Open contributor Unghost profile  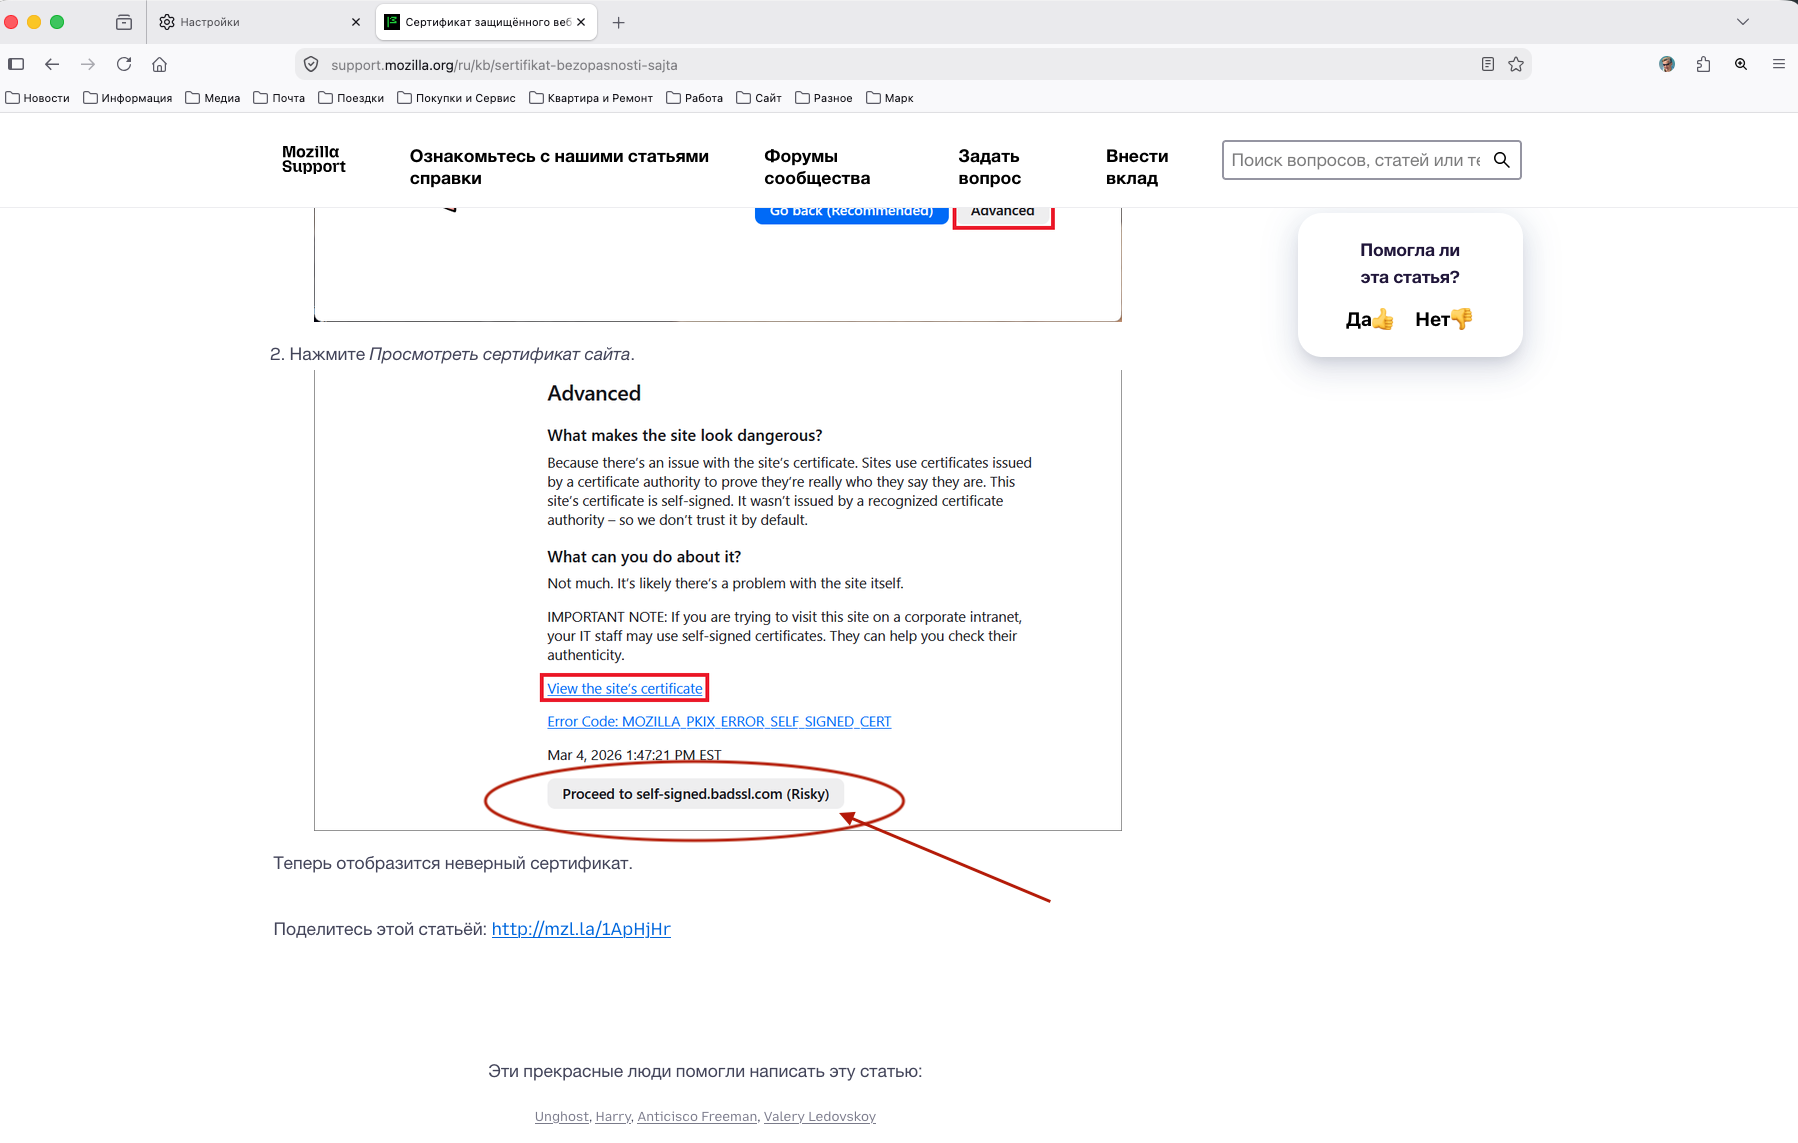point(562,1117)
